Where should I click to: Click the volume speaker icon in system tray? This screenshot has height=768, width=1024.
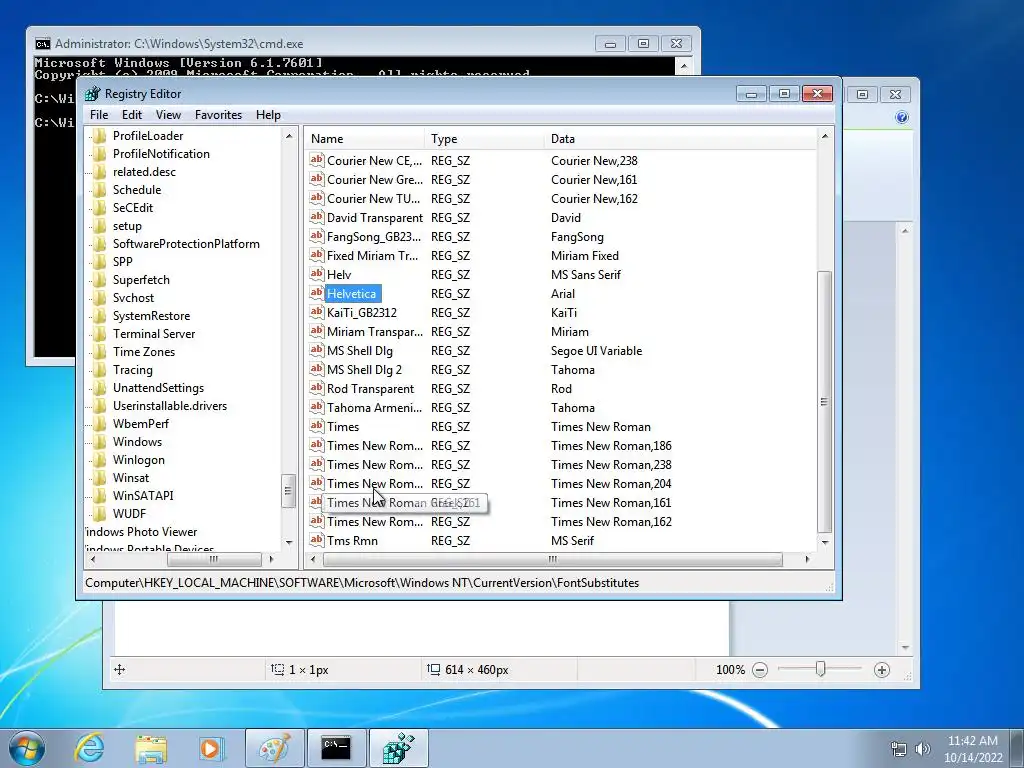922,749
